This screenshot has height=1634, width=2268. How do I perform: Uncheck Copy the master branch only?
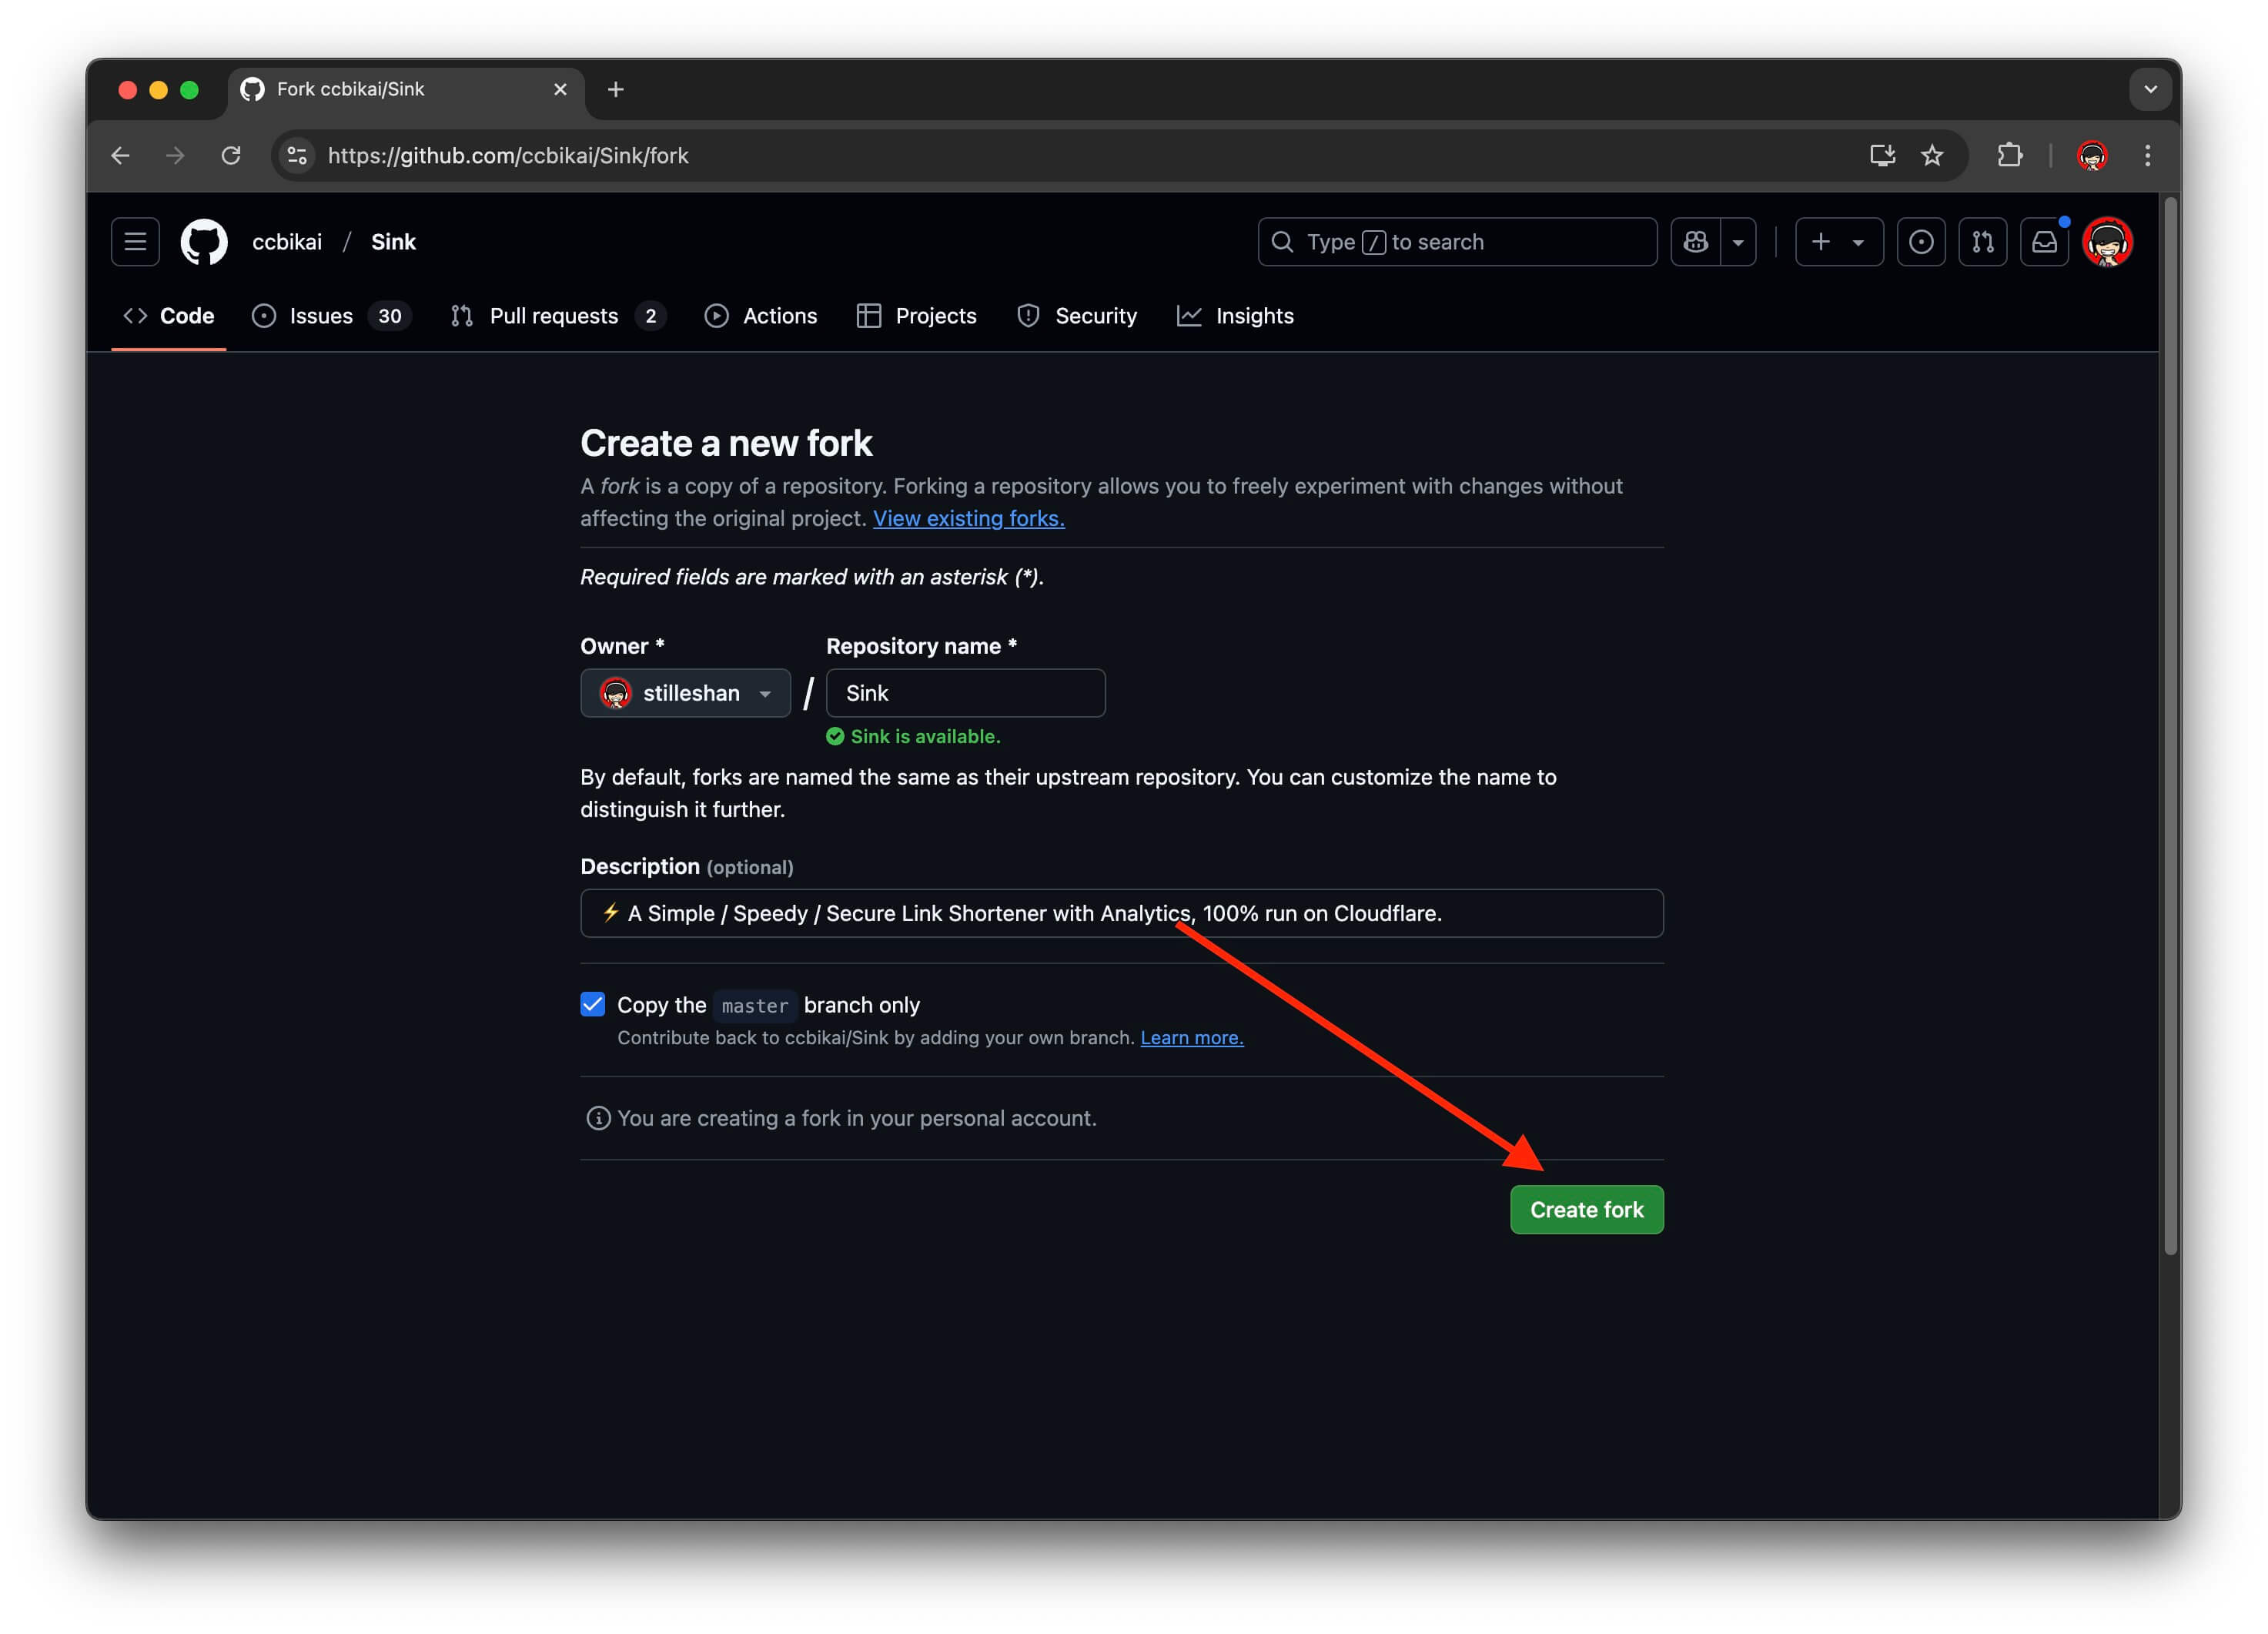593,1004
